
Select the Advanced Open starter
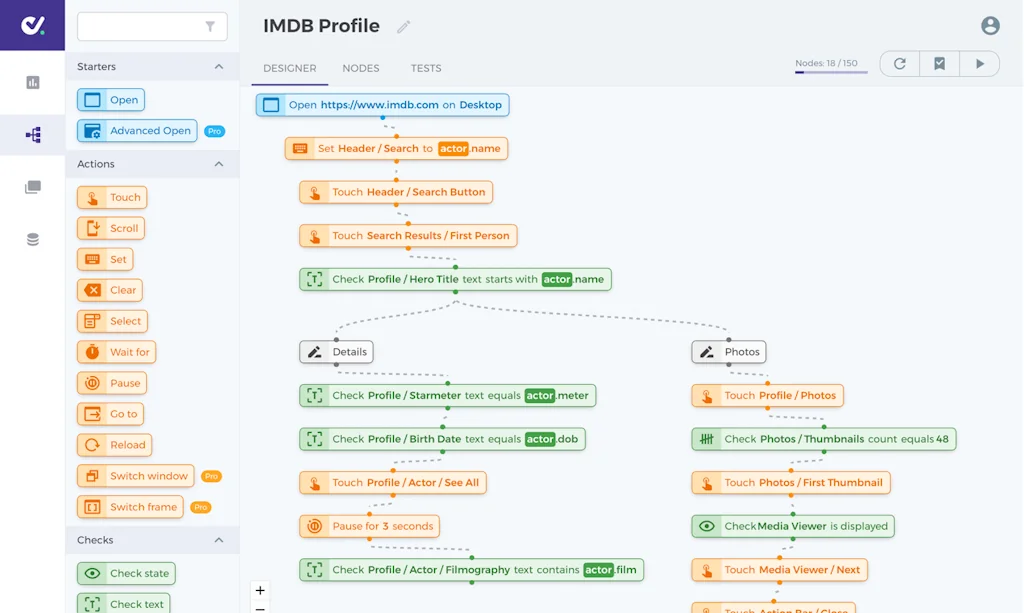(136, 130)
